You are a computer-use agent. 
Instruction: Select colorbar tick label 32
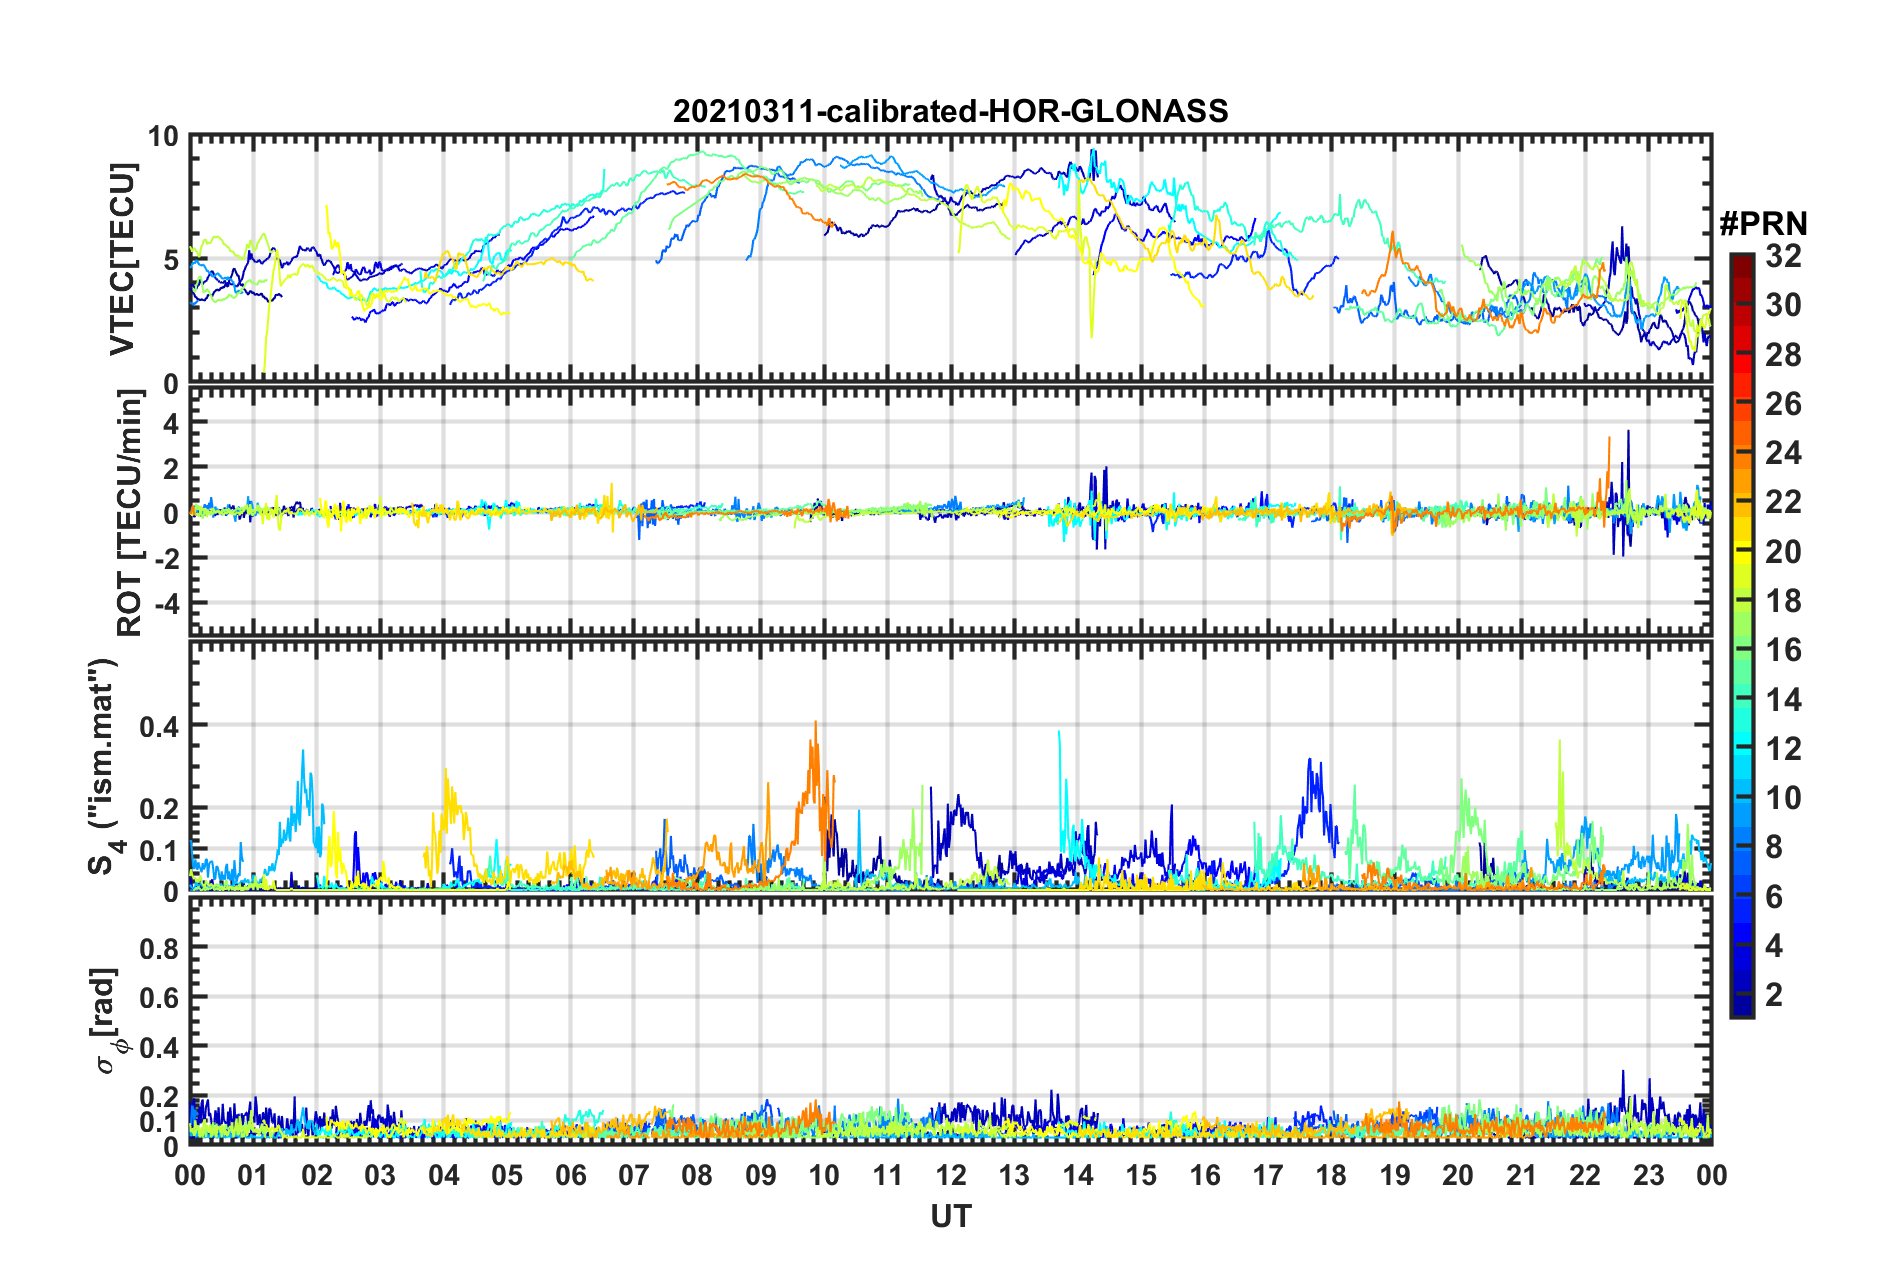point(1783,256)
